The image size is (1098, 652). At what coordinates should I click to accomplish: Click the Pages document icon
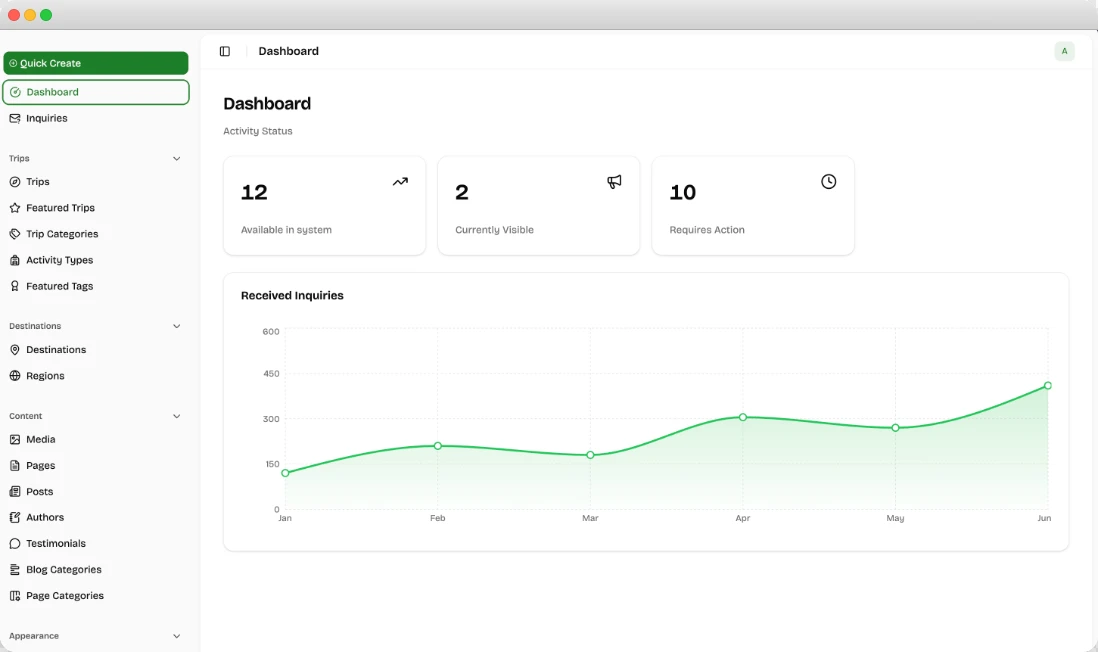15,466
